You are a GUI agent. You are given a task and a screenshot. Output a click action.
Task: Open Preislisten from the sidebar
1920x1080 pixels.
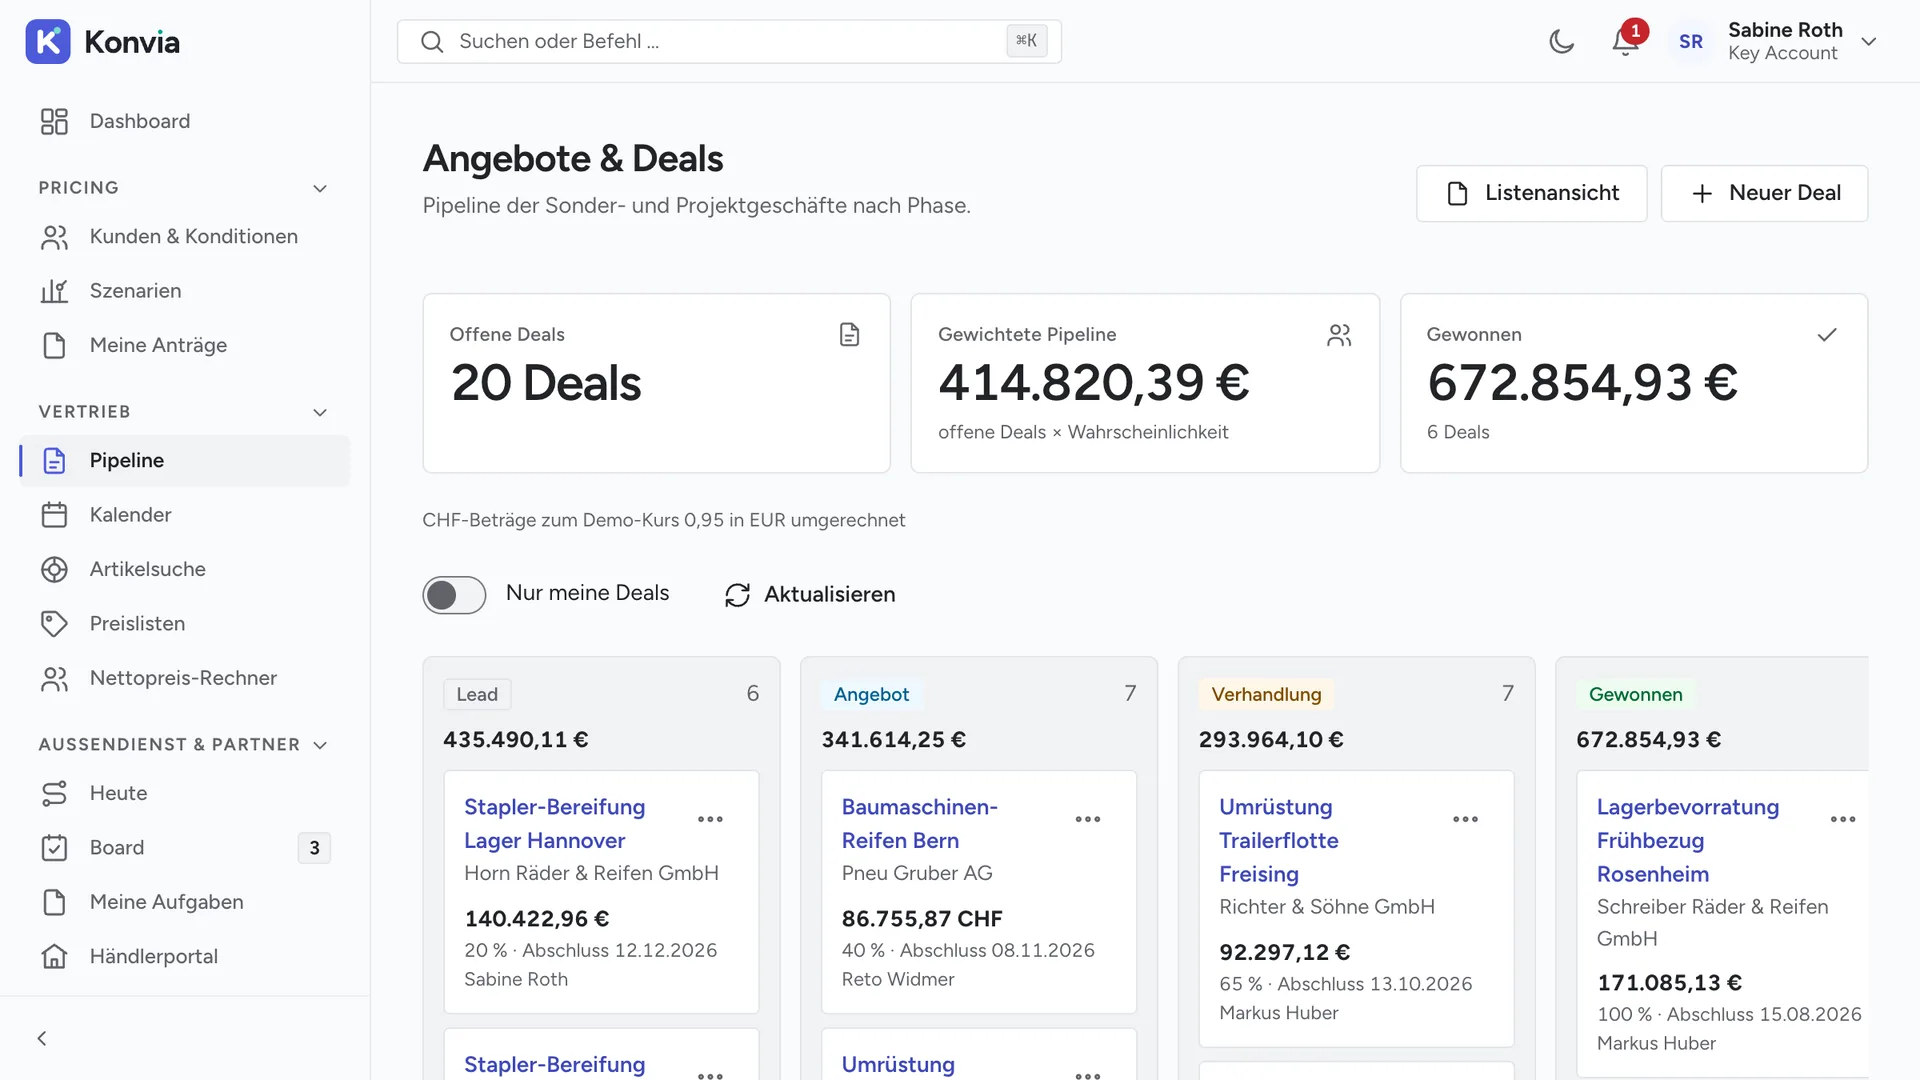(x=185, y=624)
